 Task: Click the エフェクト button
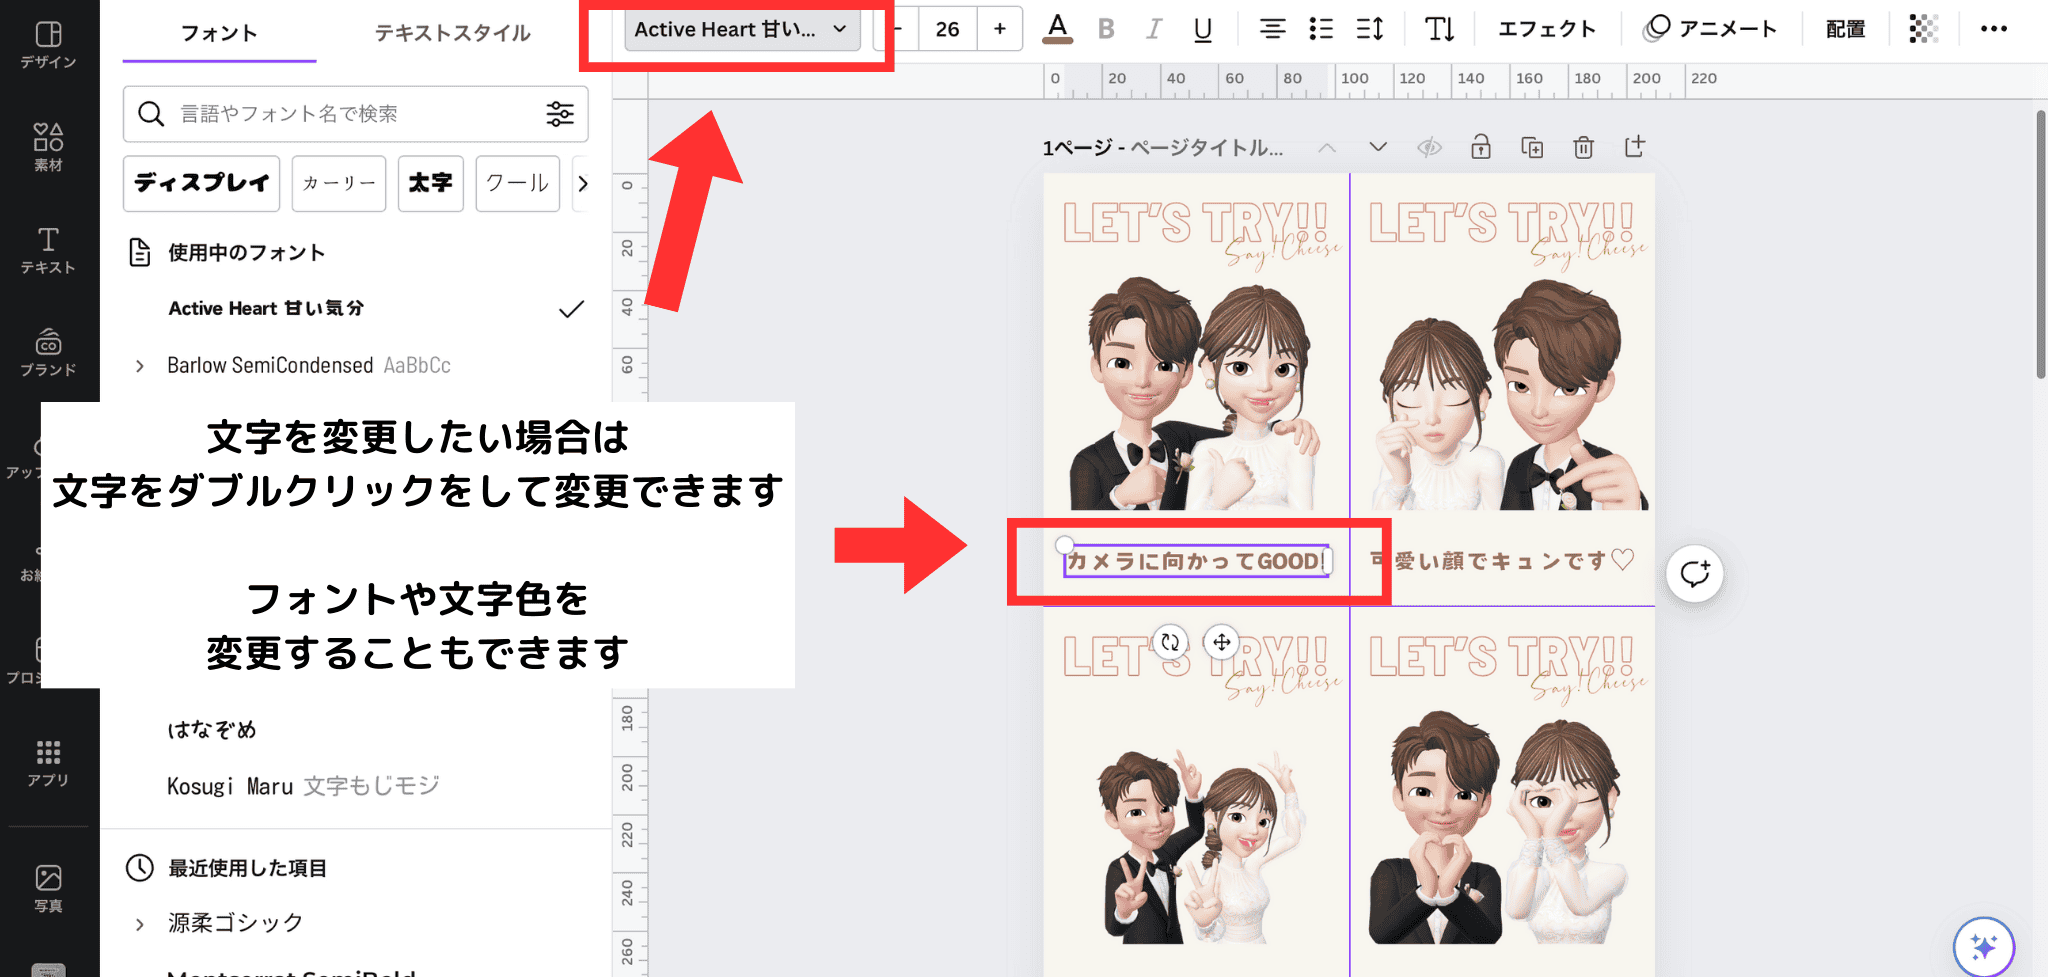[x=1546, y=29]
